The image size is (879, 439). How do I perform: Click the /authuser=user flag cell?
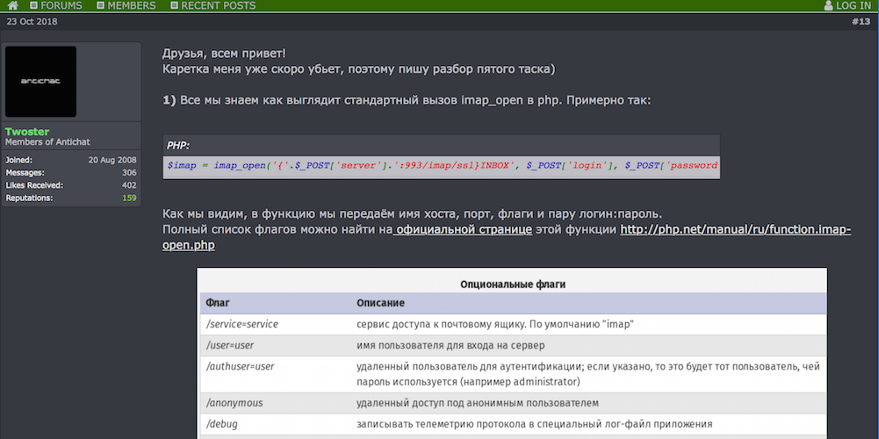239,366
